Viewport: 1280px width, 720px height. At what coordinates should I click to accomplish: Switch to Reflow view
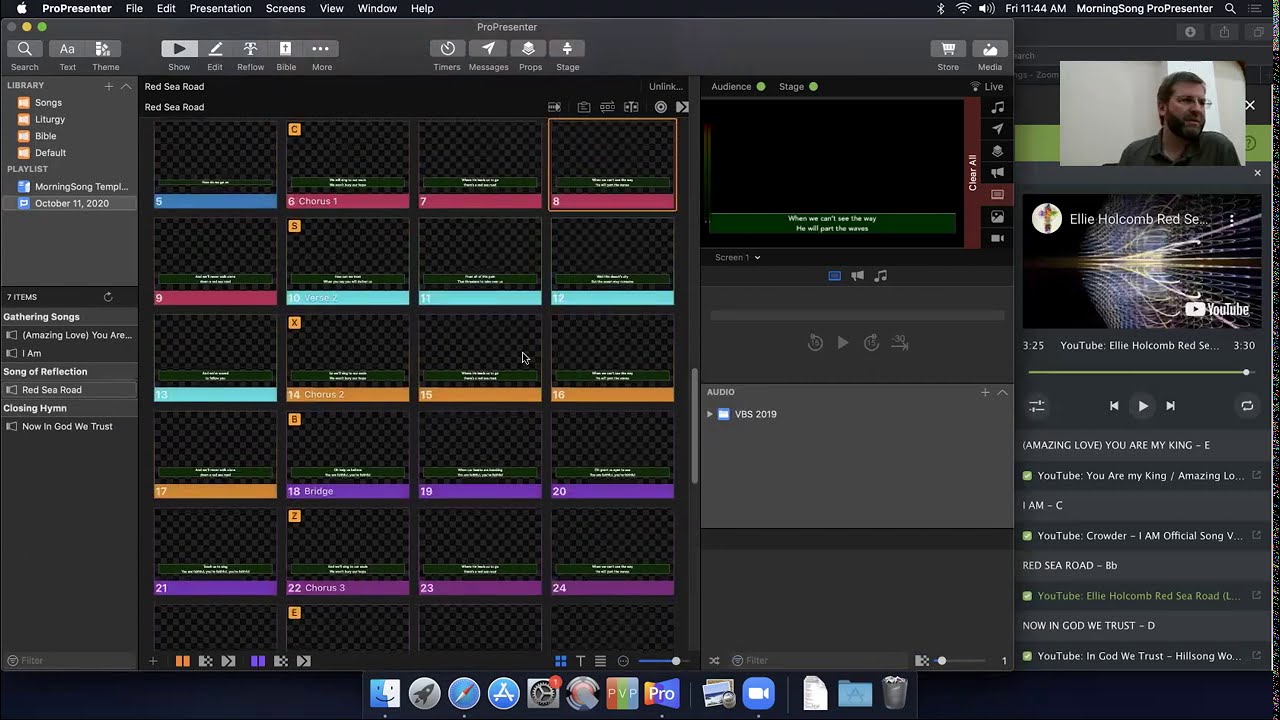[x=250, y=49]
